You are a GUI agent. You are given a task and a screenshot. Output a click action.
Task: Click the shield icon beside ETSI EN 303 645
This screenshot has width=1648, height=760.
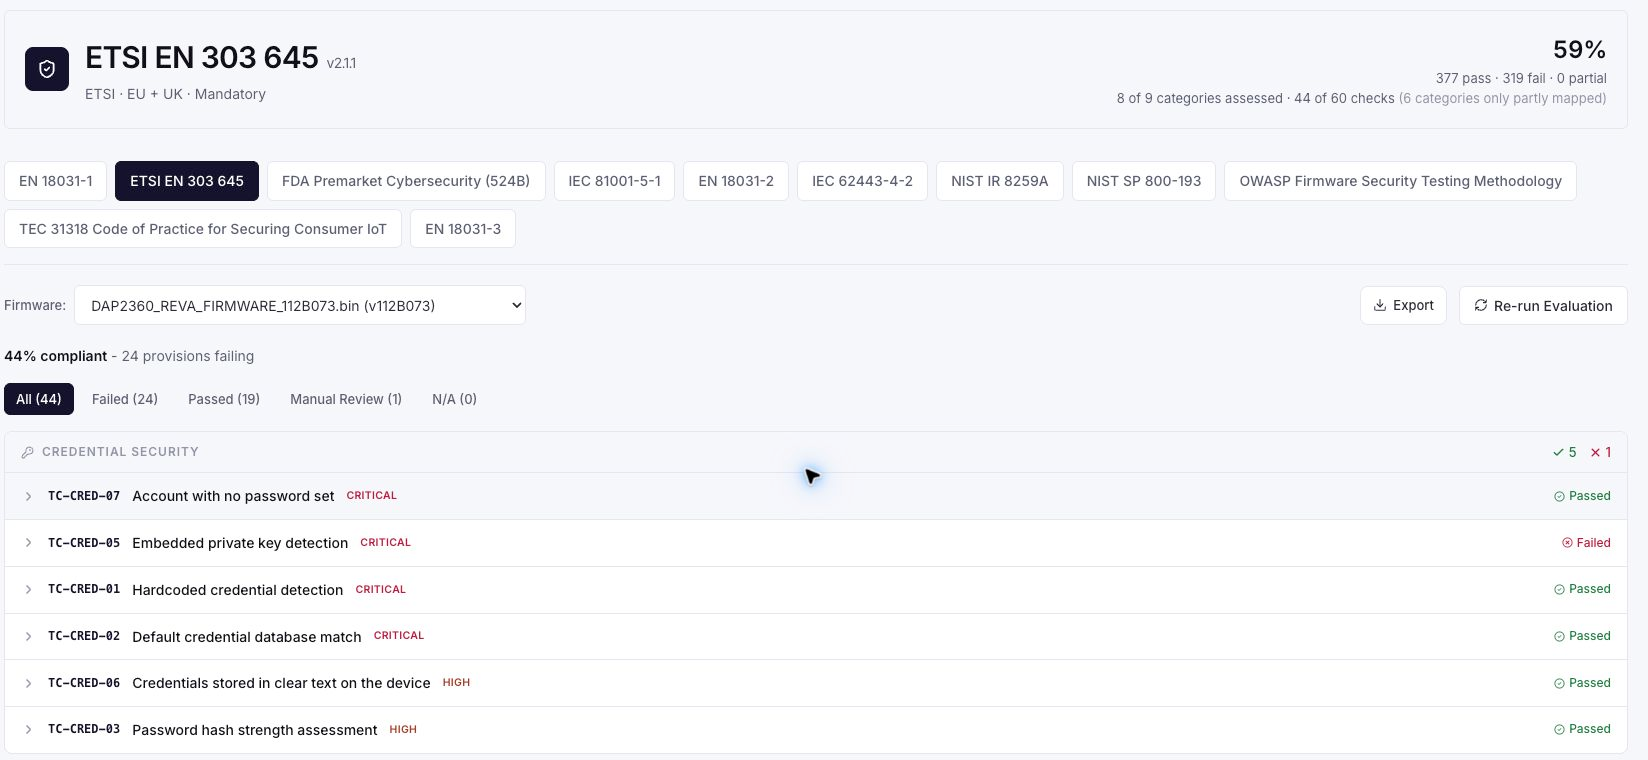pos(47,69)
